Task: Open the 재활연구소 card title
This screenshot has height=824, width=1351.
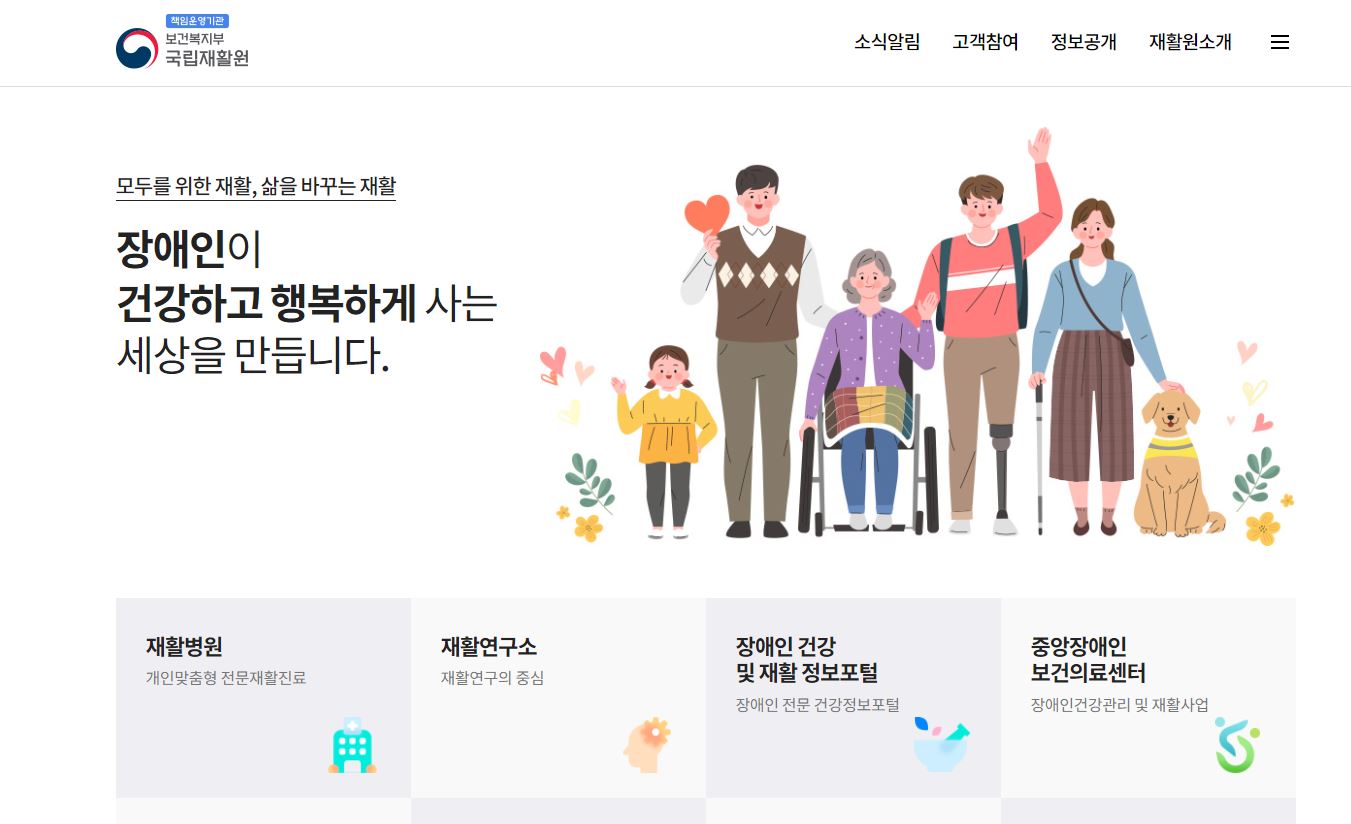Action: [x=489, y=646]
